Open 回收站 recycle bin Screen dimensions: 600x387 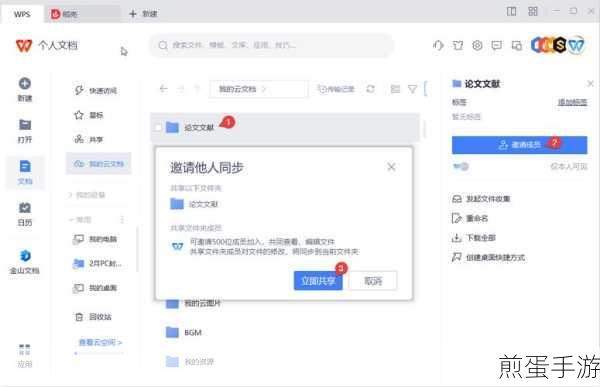click(x=93, y=317)
